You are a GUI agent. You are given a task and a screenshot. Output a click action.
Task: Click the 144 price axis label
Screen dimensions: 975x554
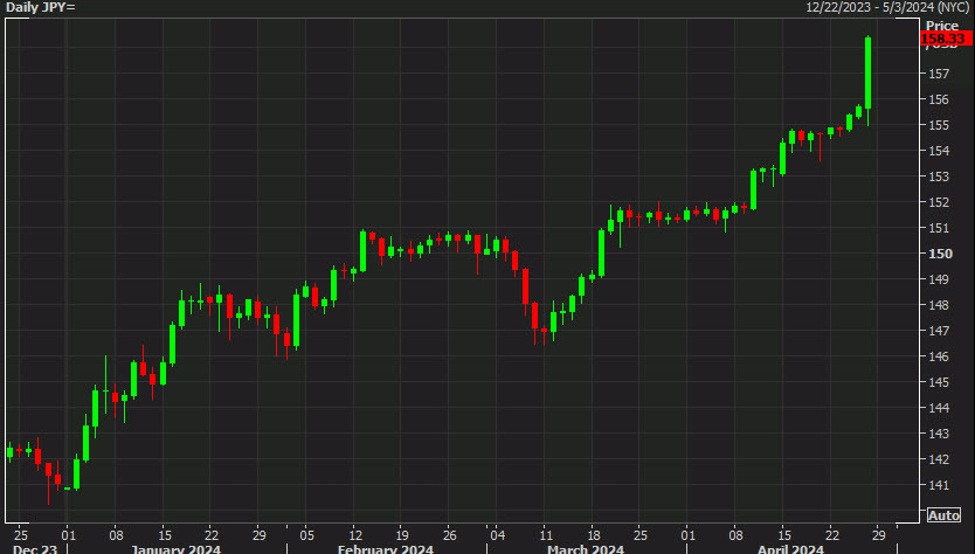(939, 408)
